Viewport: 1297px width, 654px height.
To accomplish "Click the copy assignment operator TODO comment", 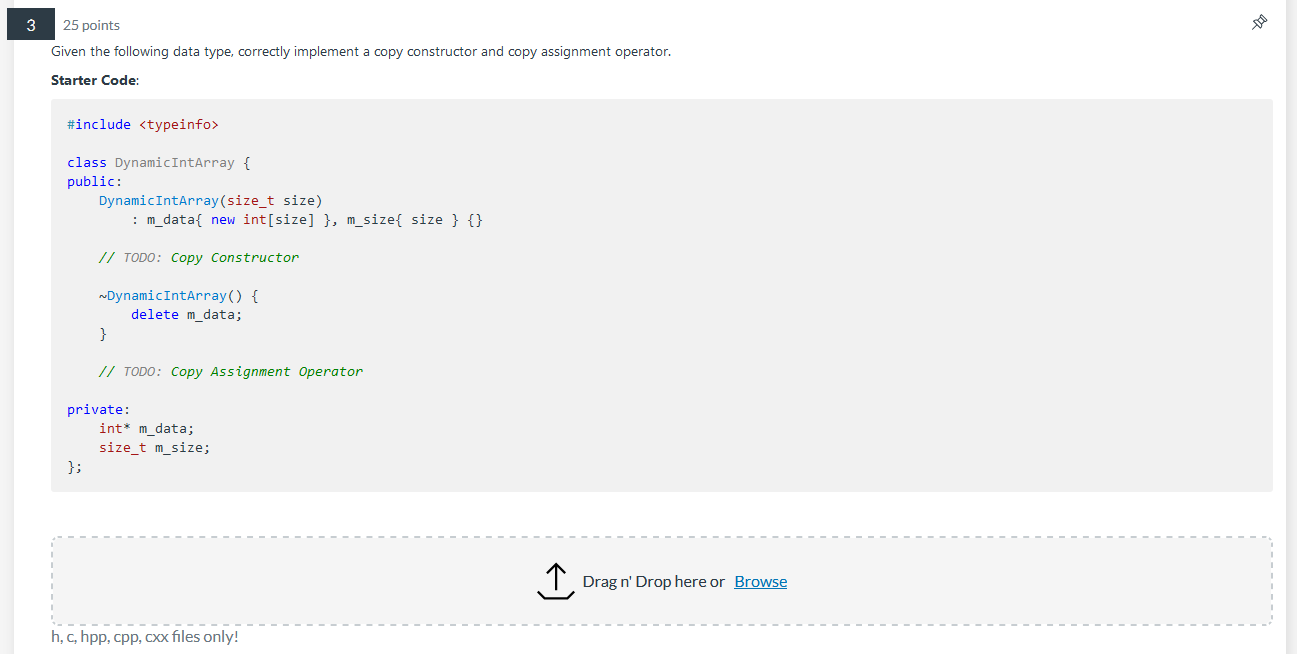I will point(229,371).
